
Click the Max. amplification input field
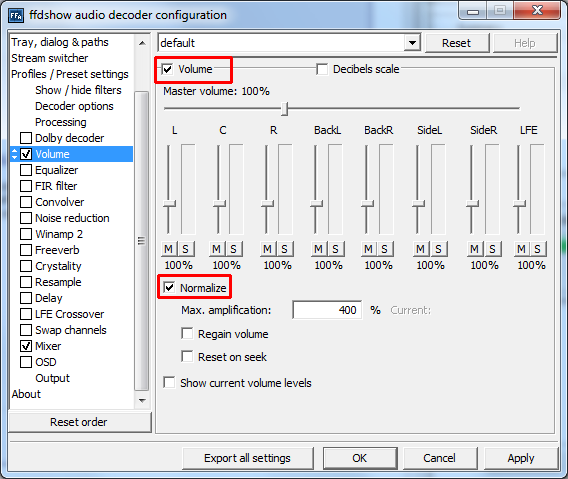point(327,310)
